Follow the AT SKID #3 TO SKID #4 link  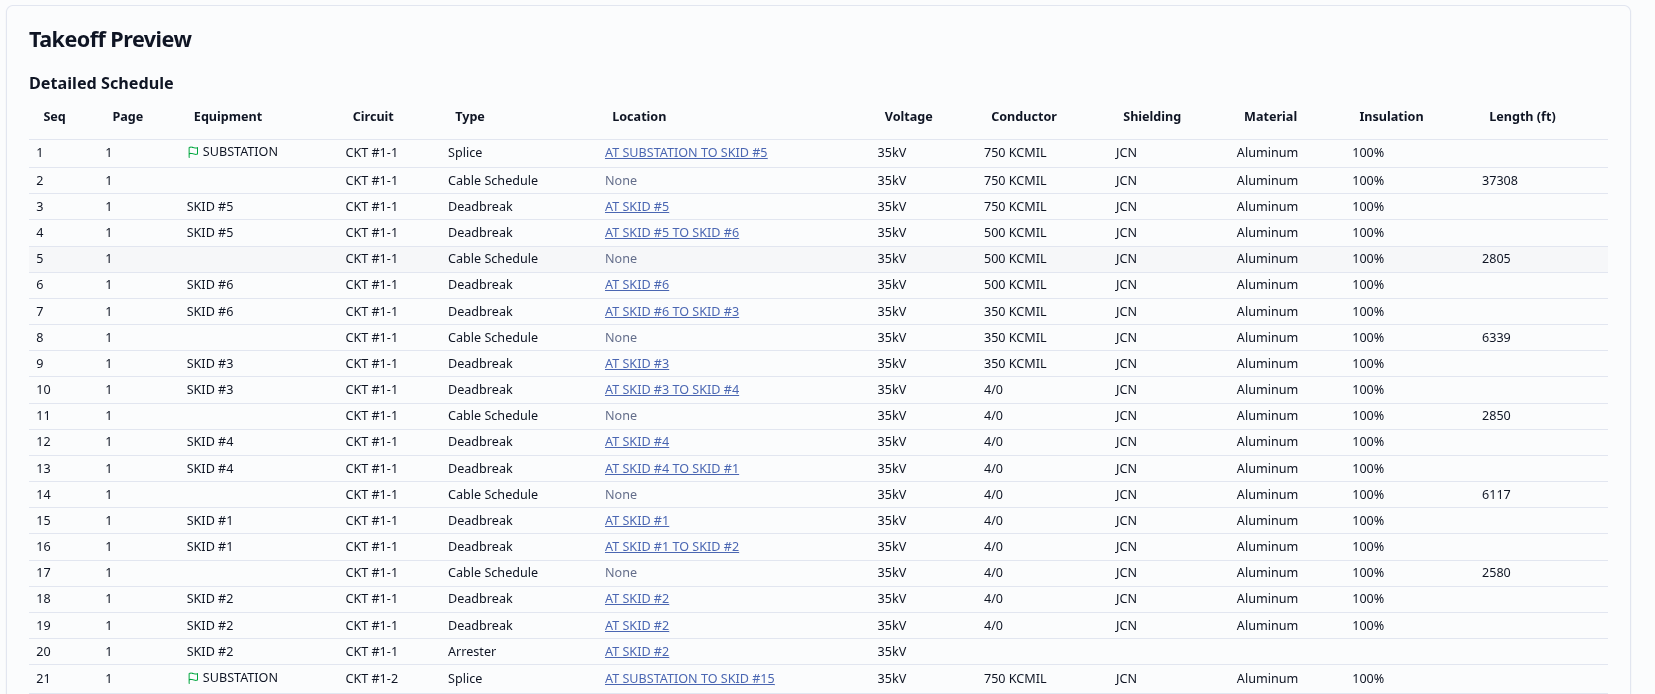pyautogui.click(x=672, y=390)
